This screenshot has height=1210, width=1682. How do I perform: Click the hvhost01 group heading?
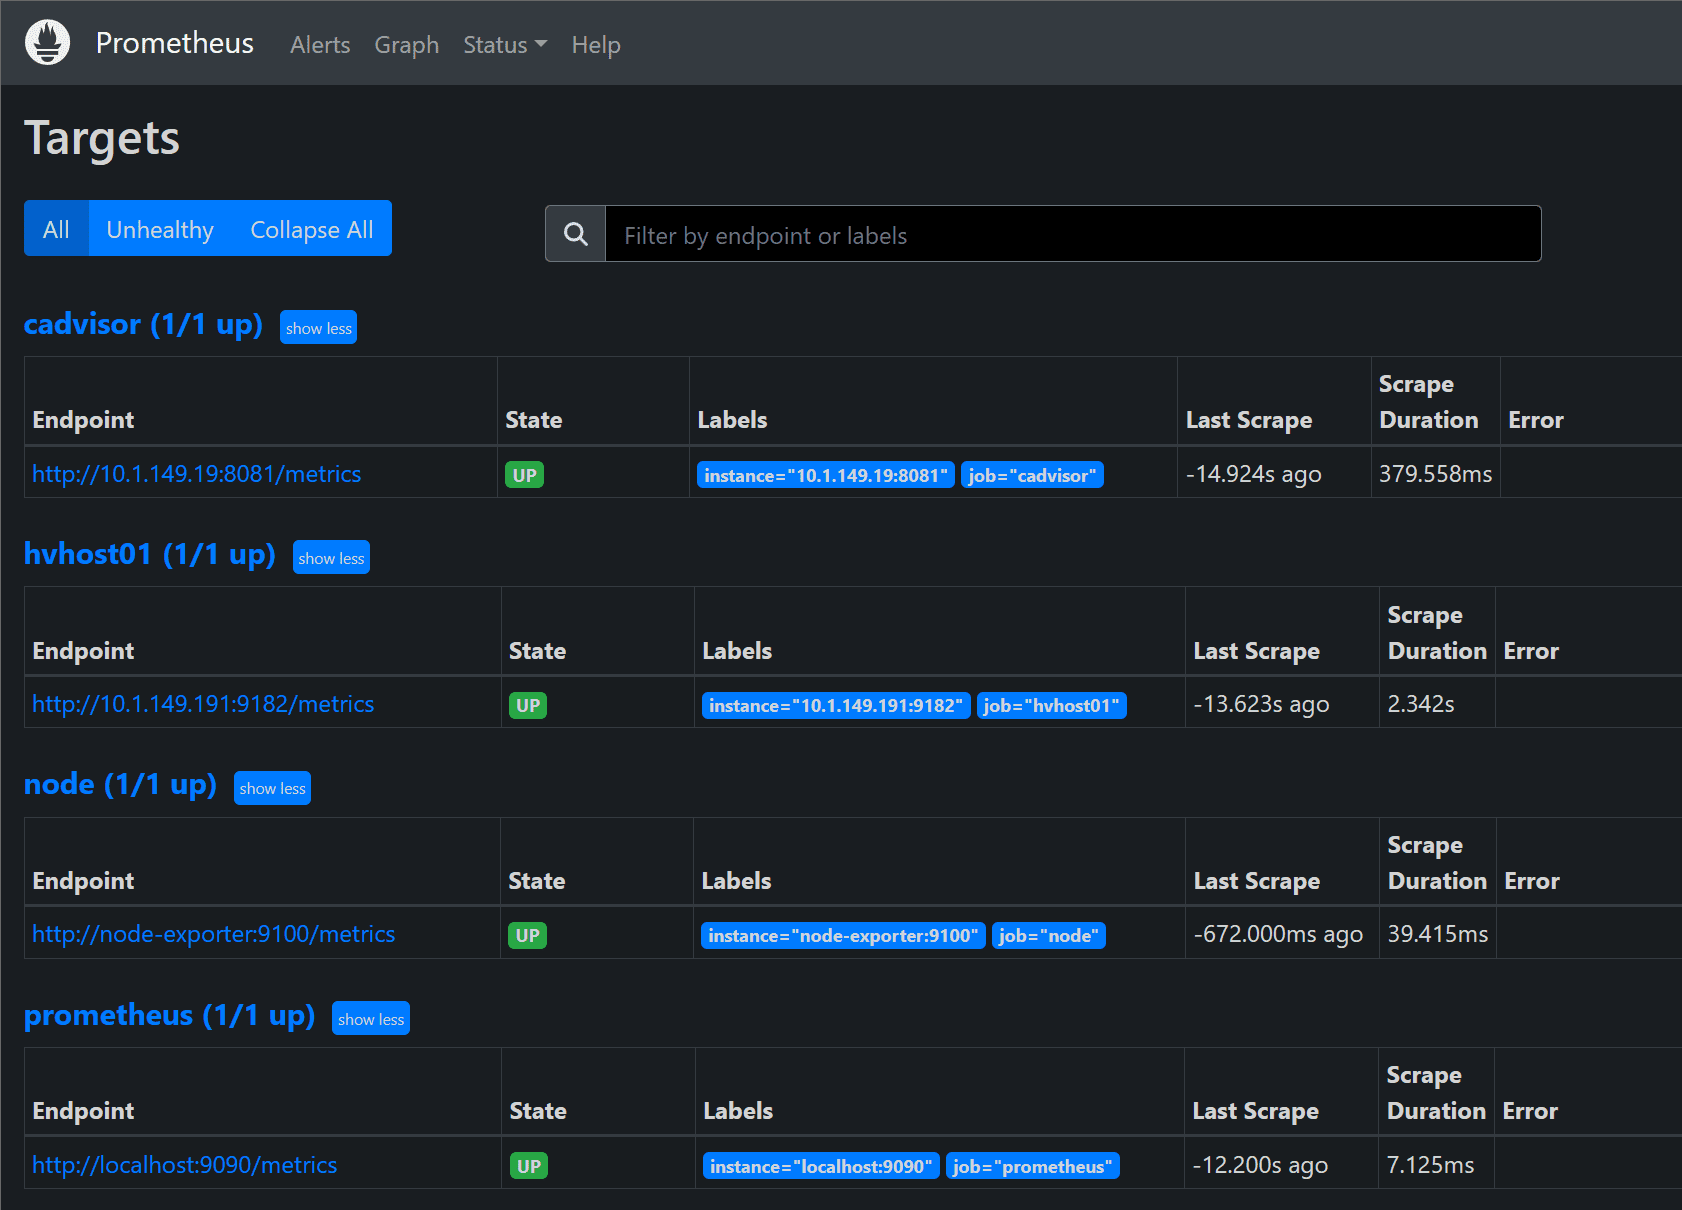click(149, 554)
